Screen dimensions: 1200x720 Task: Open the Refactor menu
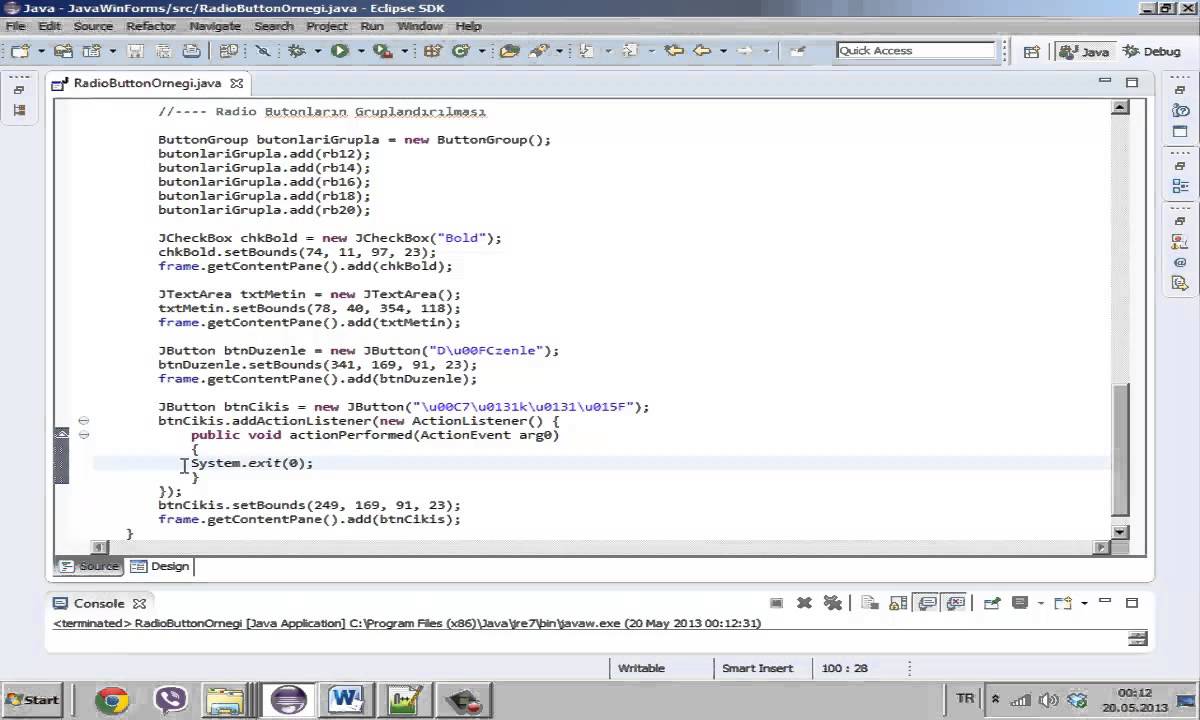151,26
